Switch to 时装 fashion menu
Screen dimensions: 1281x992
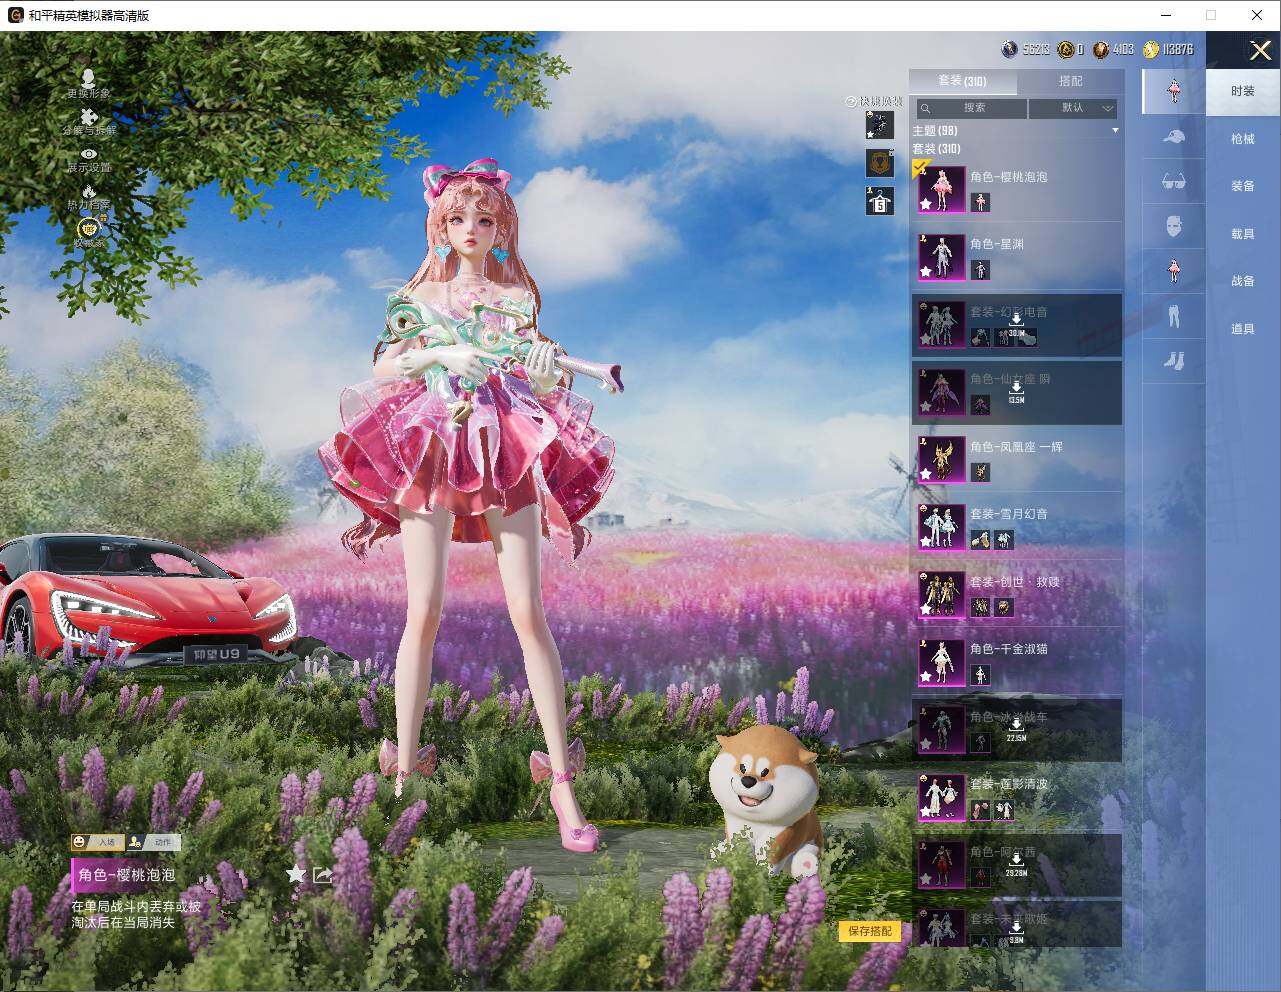tap(1243, 91)
